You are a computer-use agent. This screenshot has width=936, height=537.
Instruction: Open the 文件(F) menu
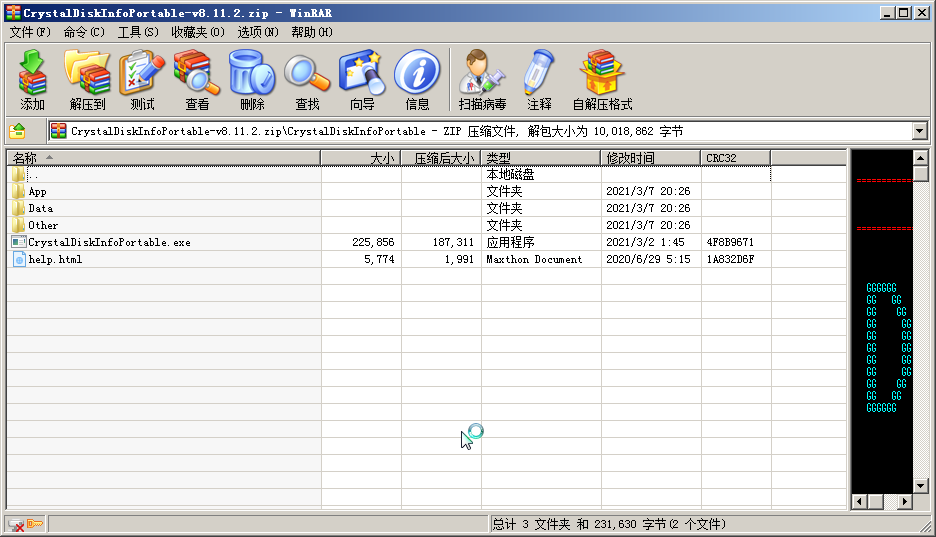[29, 32]
